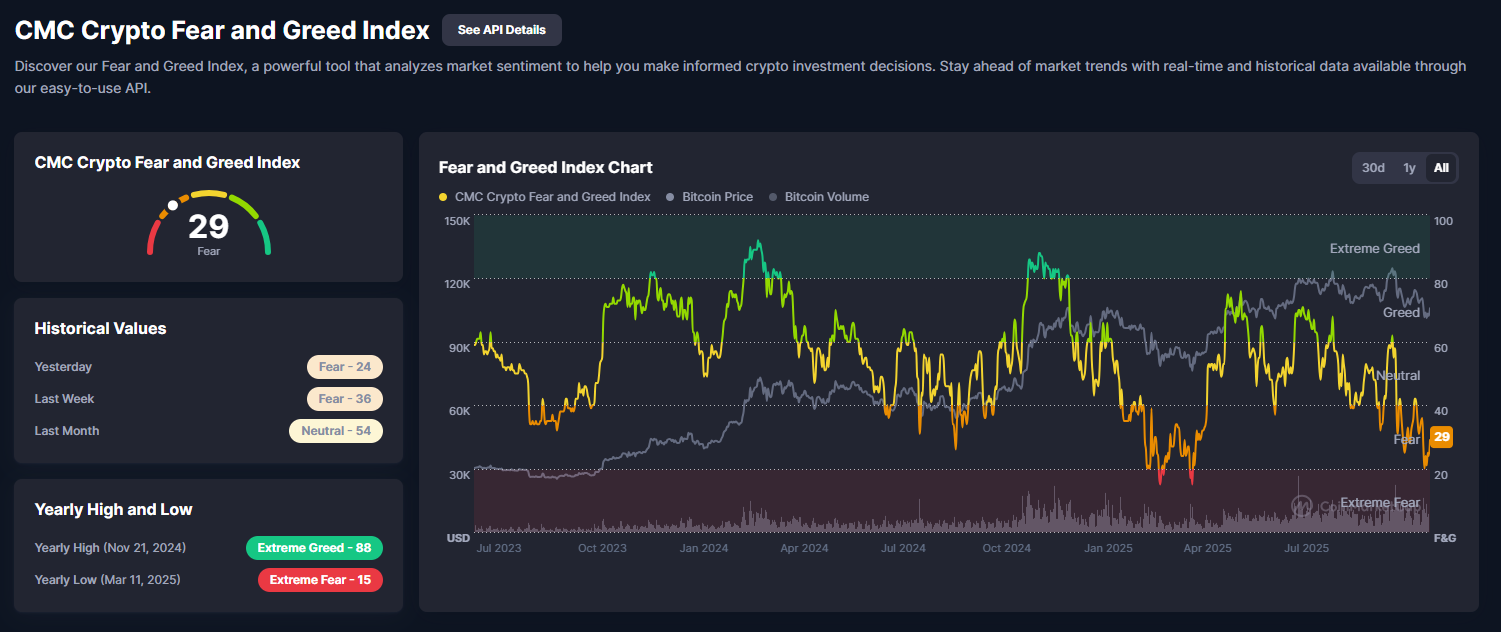The image size is (1501, 632).
Task: Click the Jan 2025 x-axis label
Action: tap(1107, 548)
